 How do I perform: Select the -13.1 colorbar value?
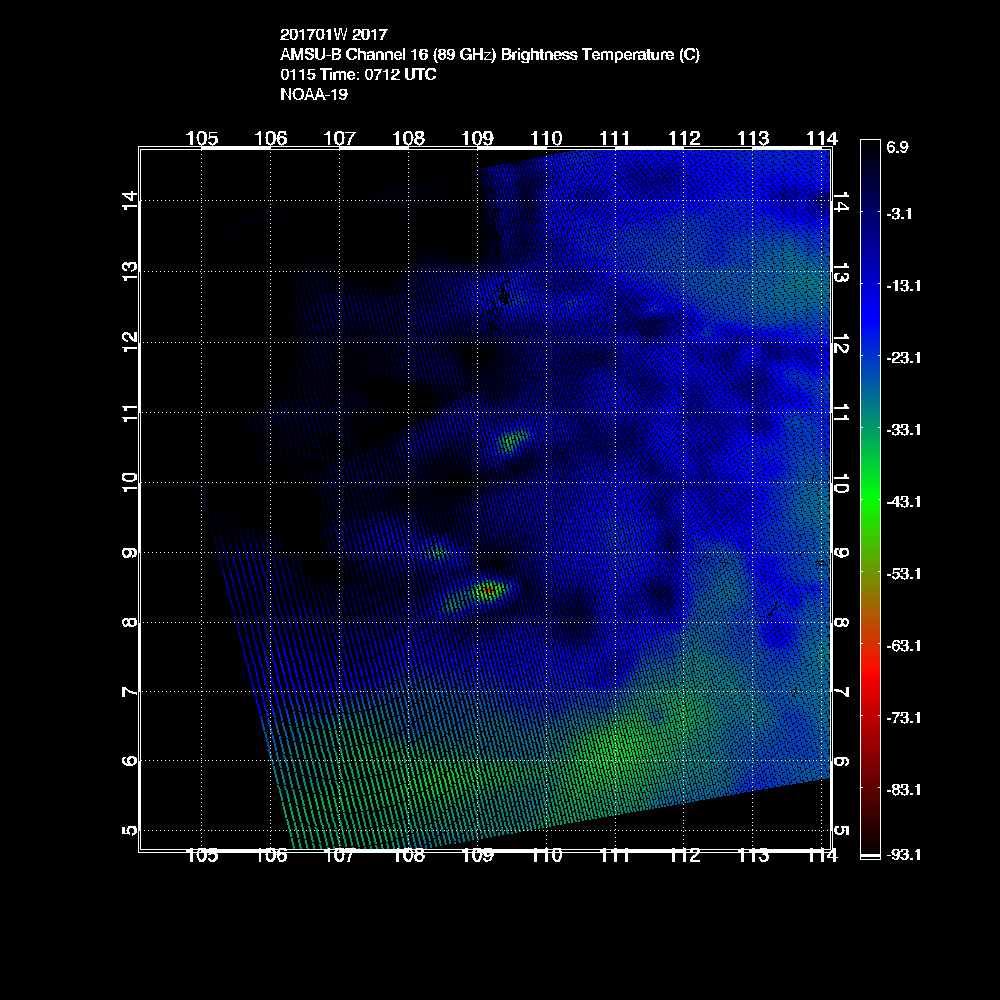(904, 286)
